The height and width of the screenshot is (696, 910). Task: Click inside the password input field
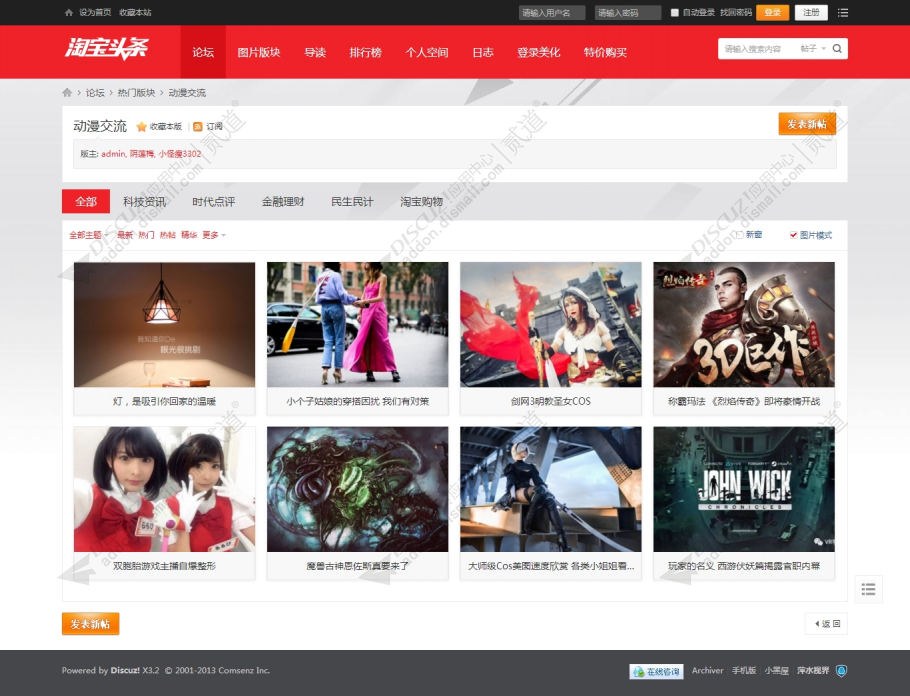coord(628,13)
